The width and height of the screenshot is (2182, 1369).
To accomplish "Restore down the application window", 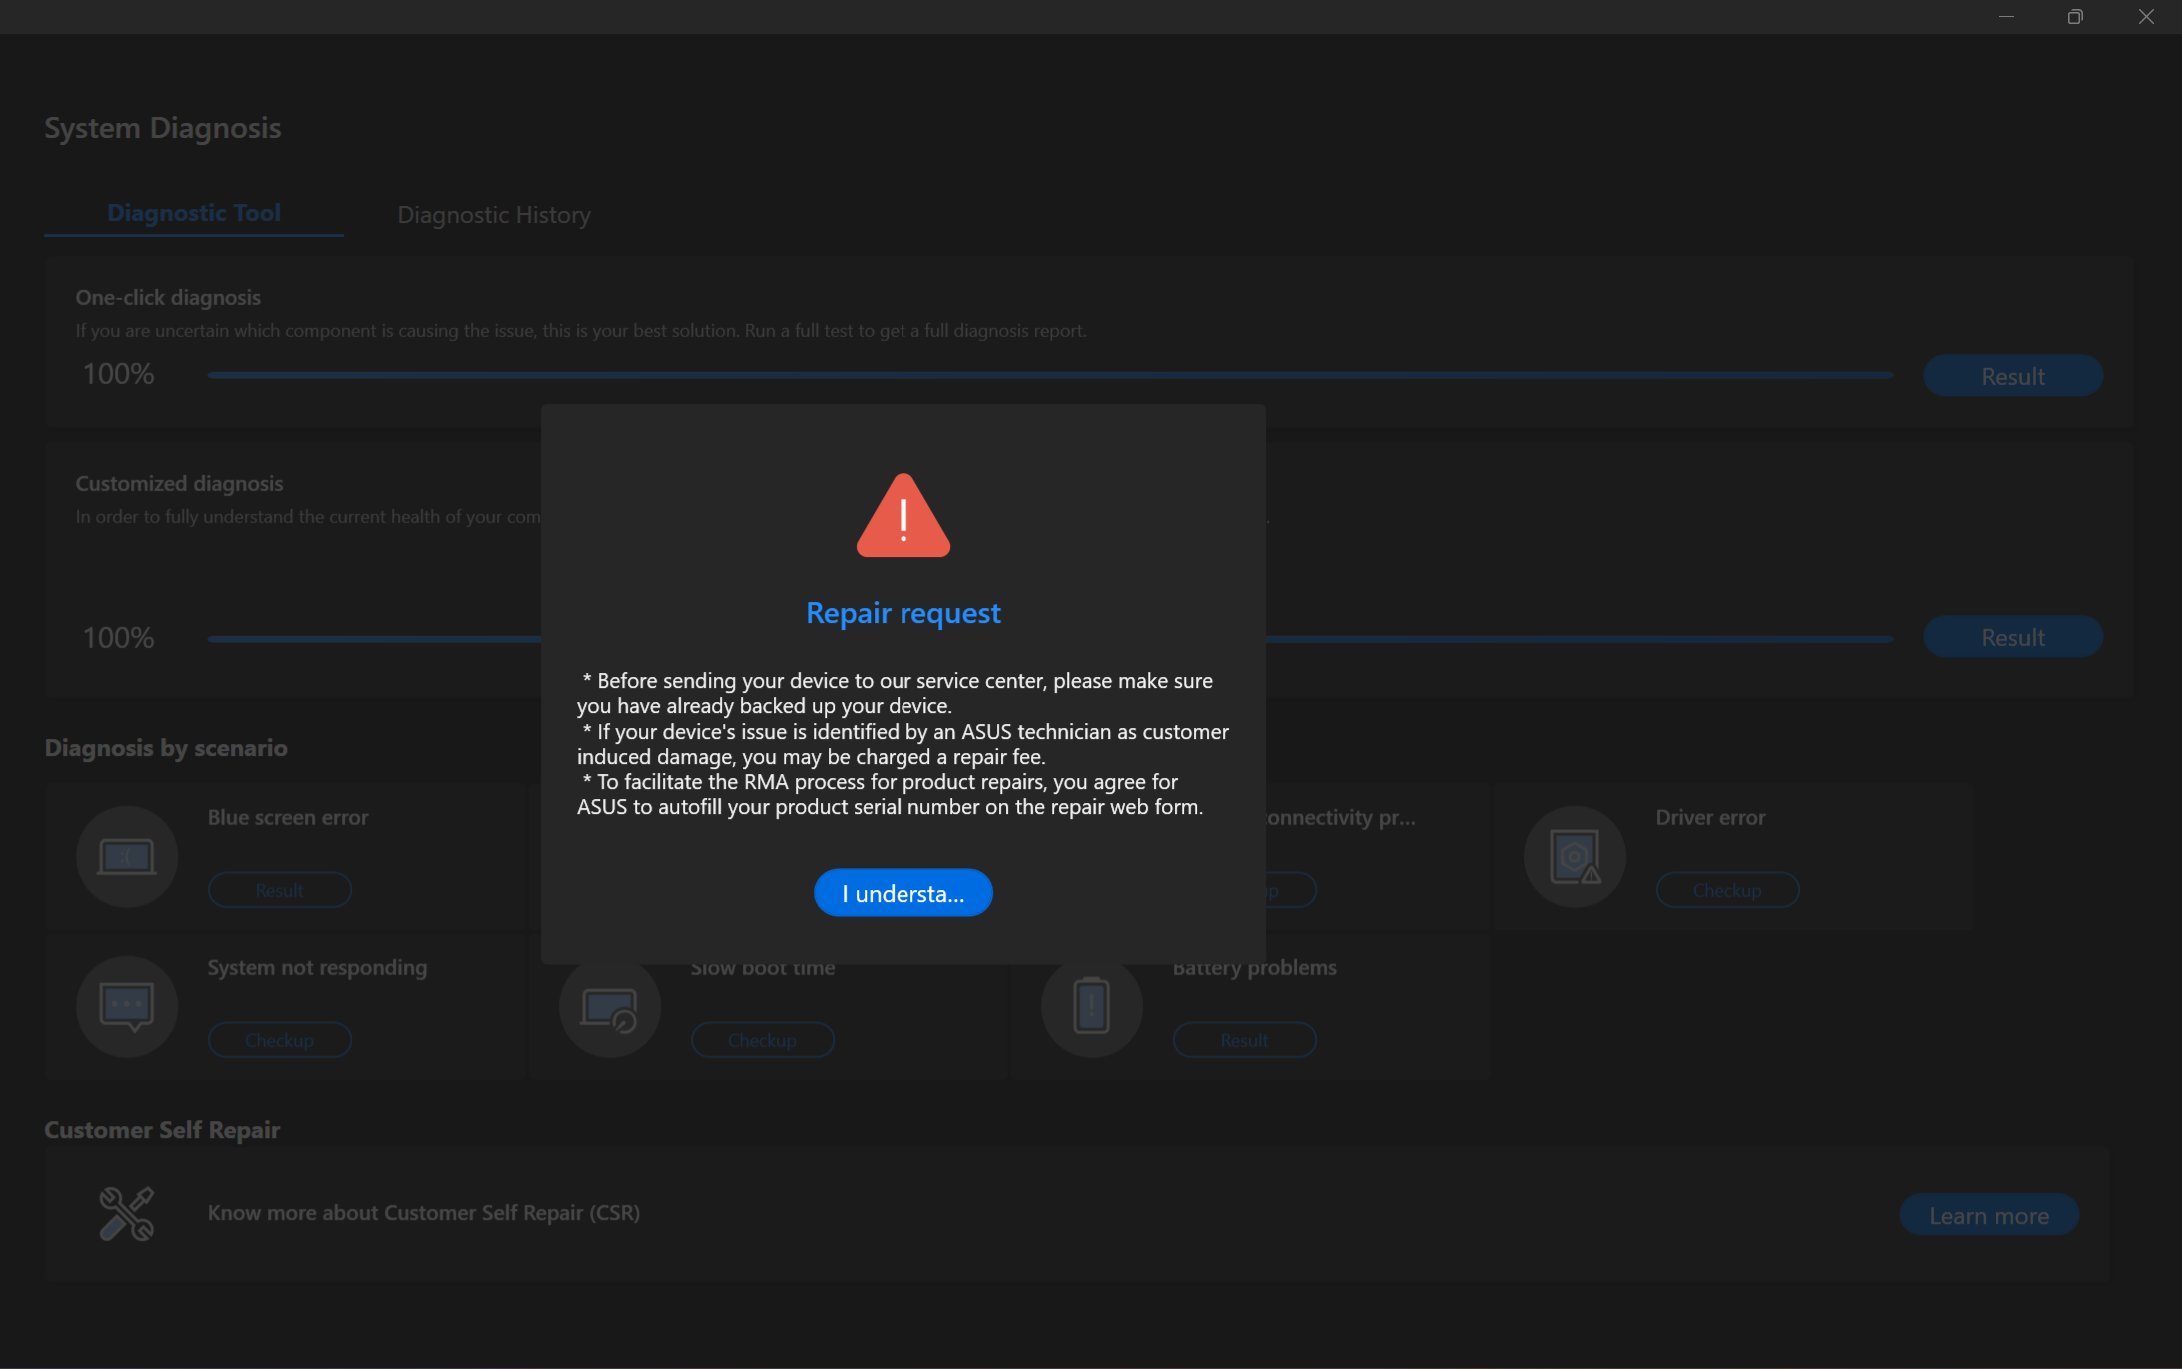I will 2075,17.
